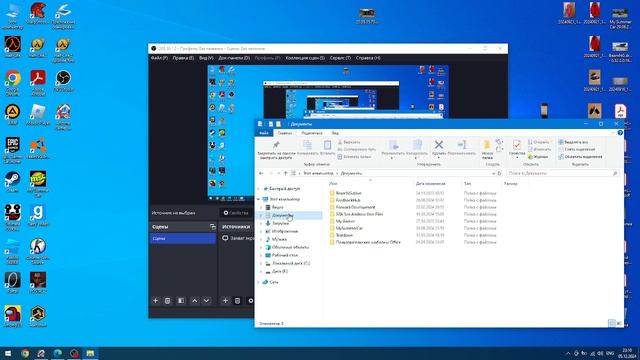The image size is (640, 360).
Task: Select the My Games folder in the Documents list
Action: pos(345,221)
